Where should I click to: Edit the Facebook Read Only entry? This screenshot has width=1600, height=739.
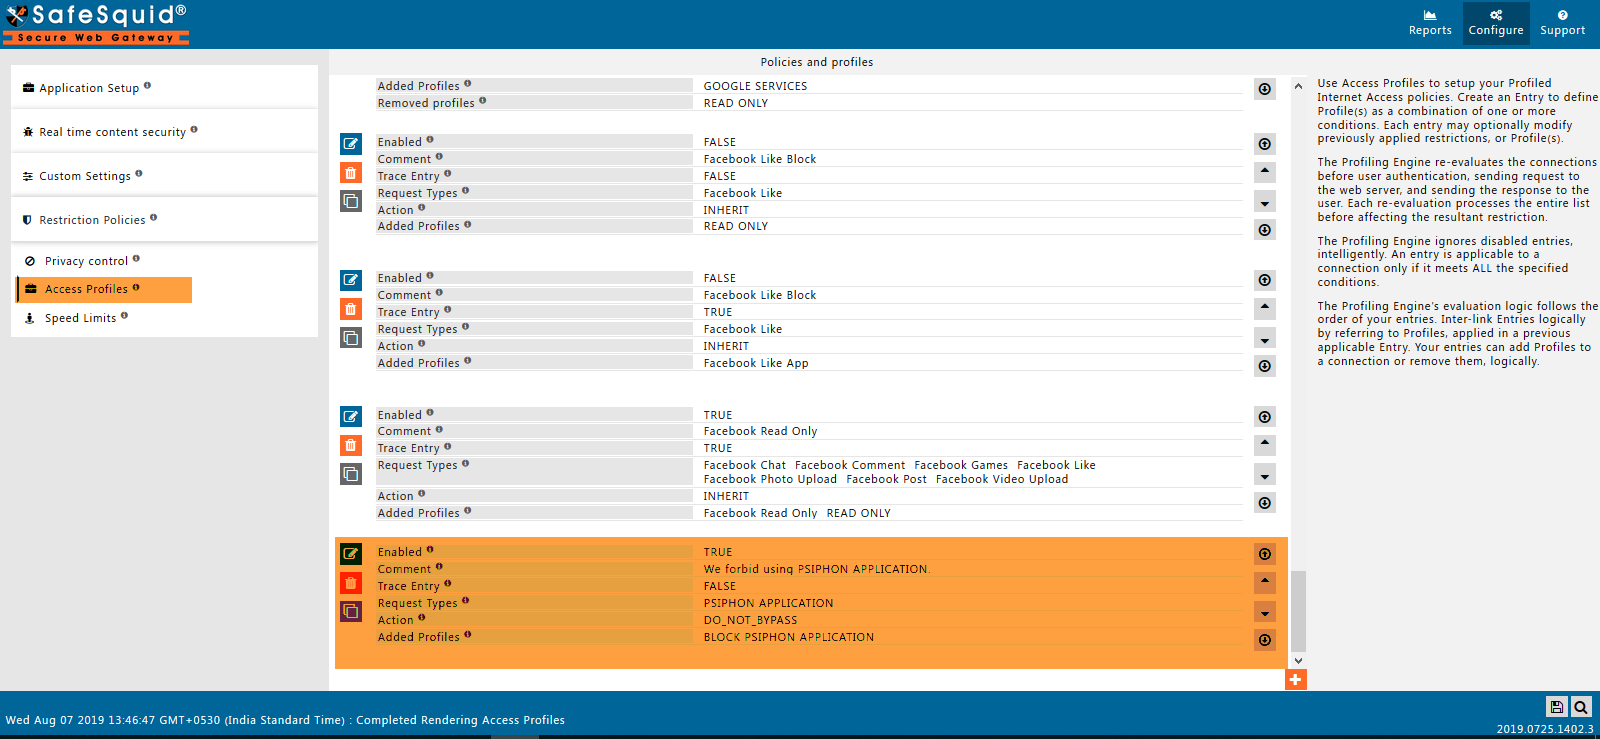[x=351, y=416]
